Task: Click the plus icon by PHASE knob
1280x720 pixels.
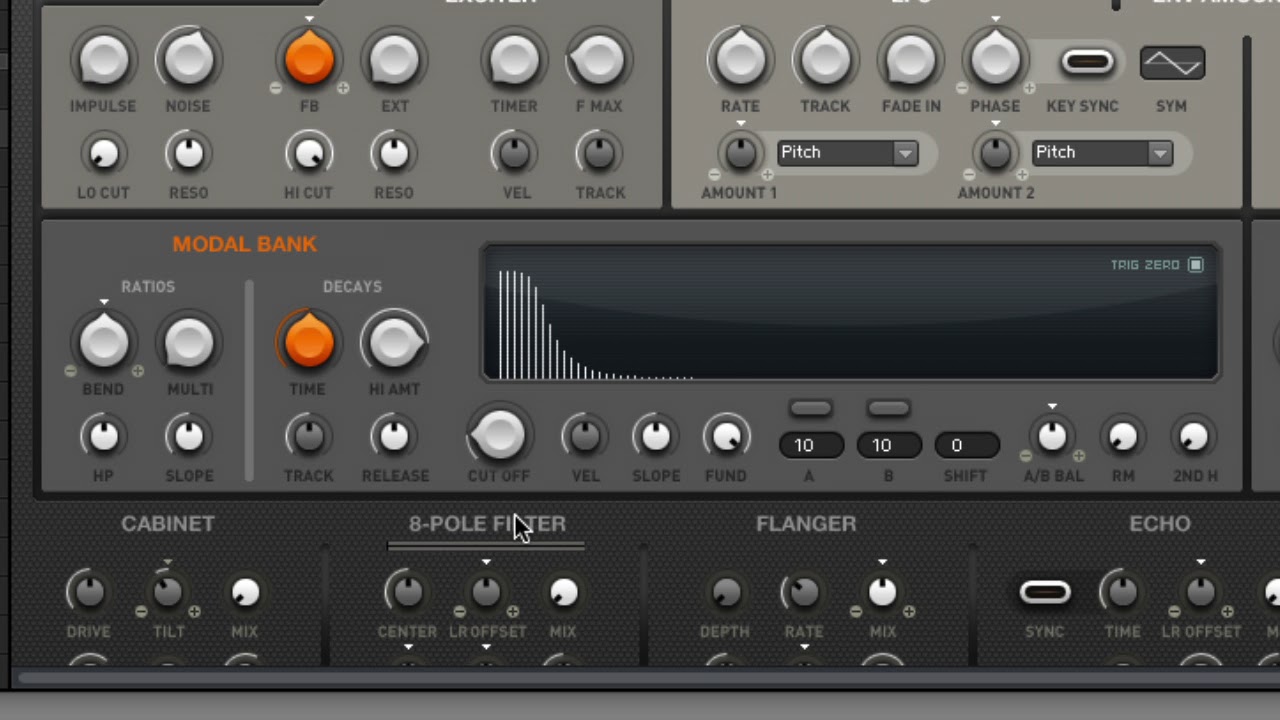Action: pos(1029,88)
